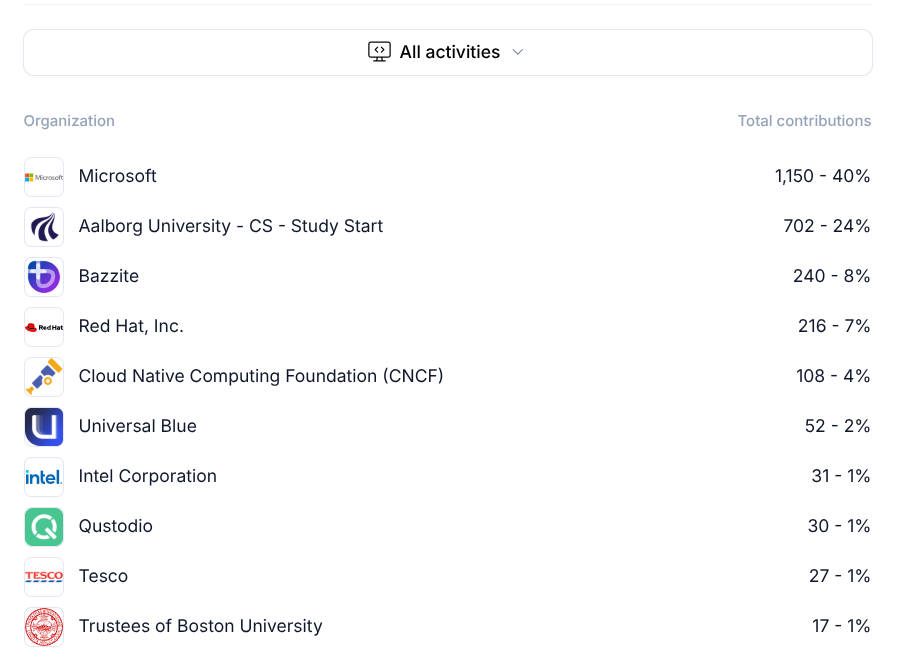Click the Qustodio logo icon
This screenshot has height=665, width=899.
[x=44, y=527]
